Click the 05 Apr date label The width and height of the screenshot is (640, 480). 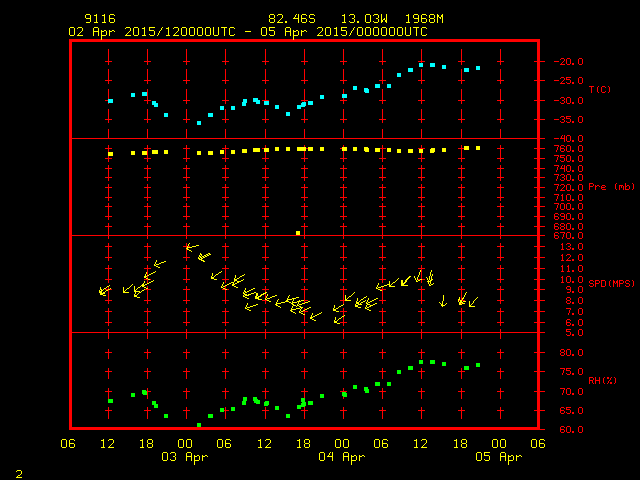pyautogui.click(x=498, y=457)
